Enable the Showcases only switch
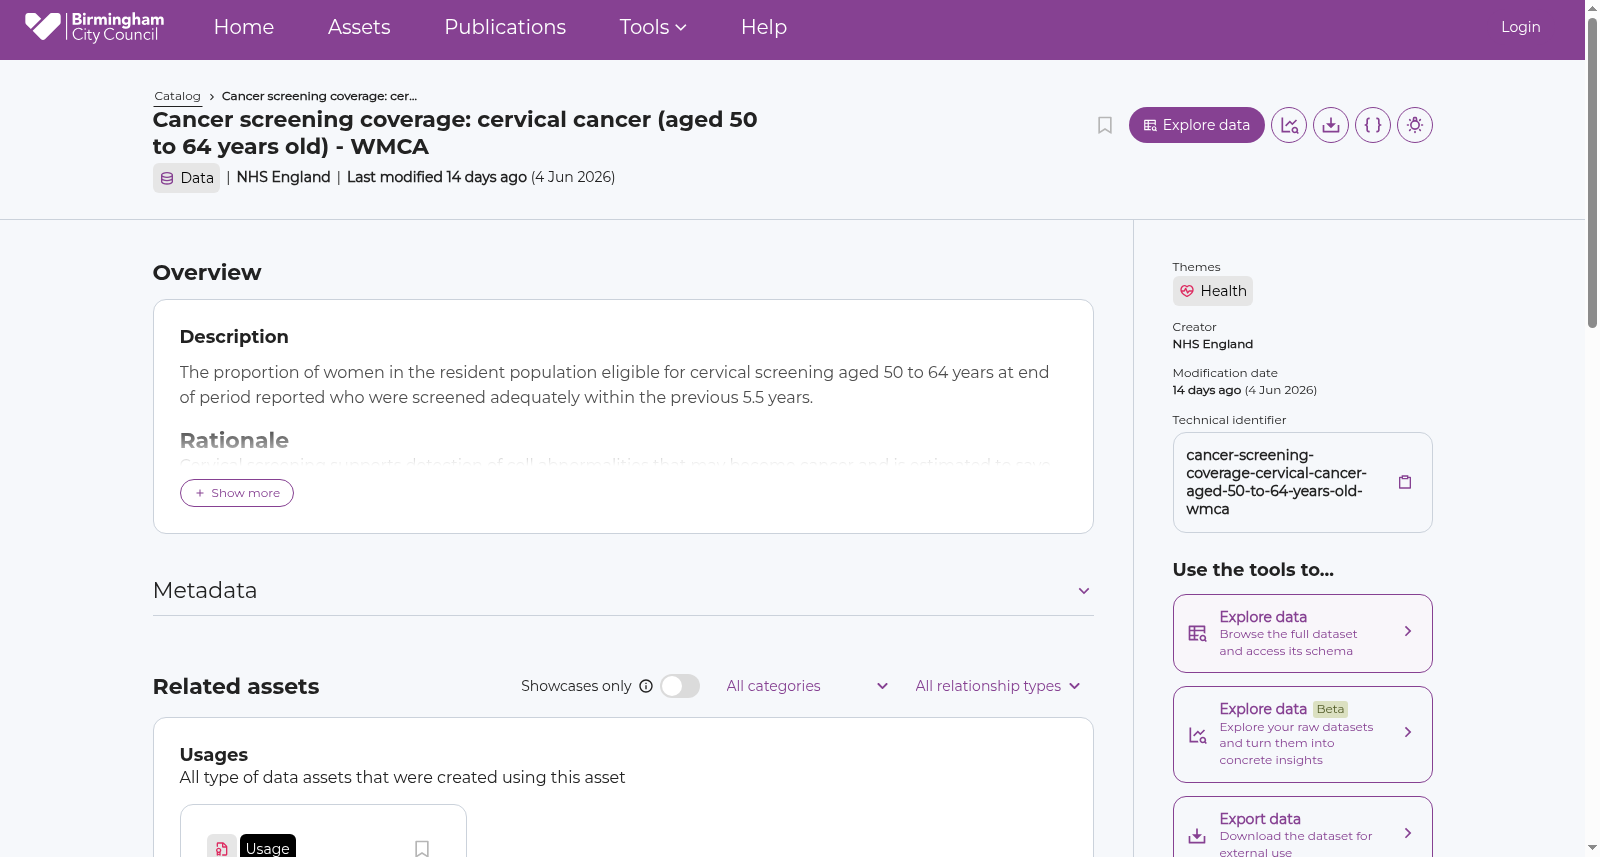The width and height of the screenshot is (1600, 857). (680, 686)
